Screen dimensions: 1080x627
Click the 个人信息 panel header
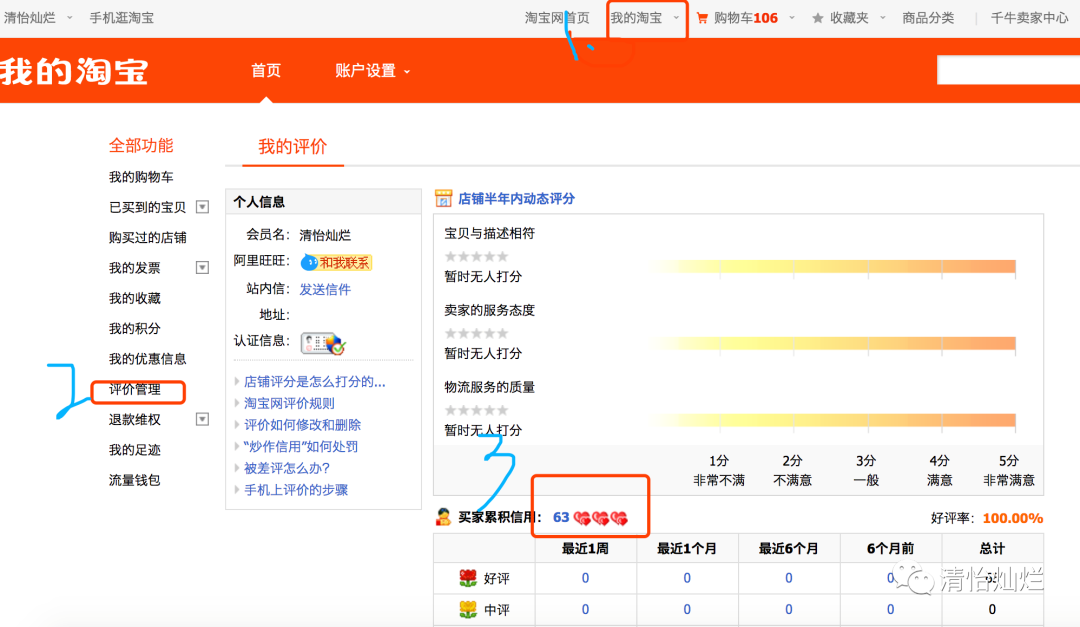point(324,202)
